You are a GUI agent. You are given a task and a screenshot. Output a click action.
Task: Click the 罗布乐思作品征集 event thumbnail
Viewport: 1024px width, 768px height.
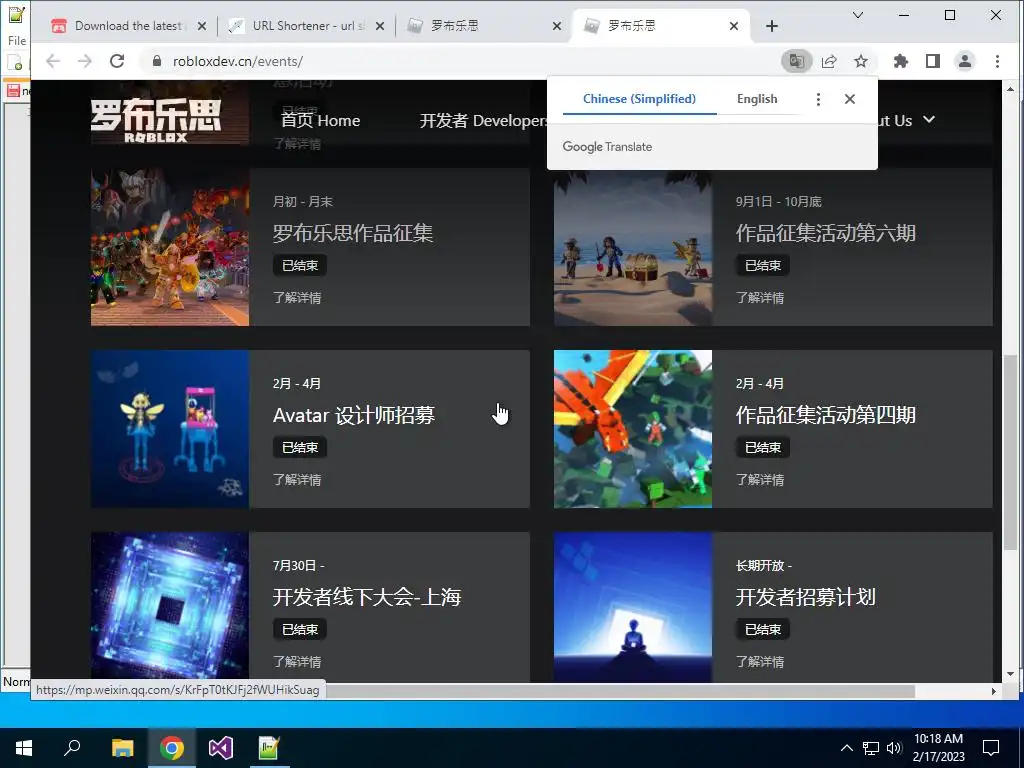(170, 247)
